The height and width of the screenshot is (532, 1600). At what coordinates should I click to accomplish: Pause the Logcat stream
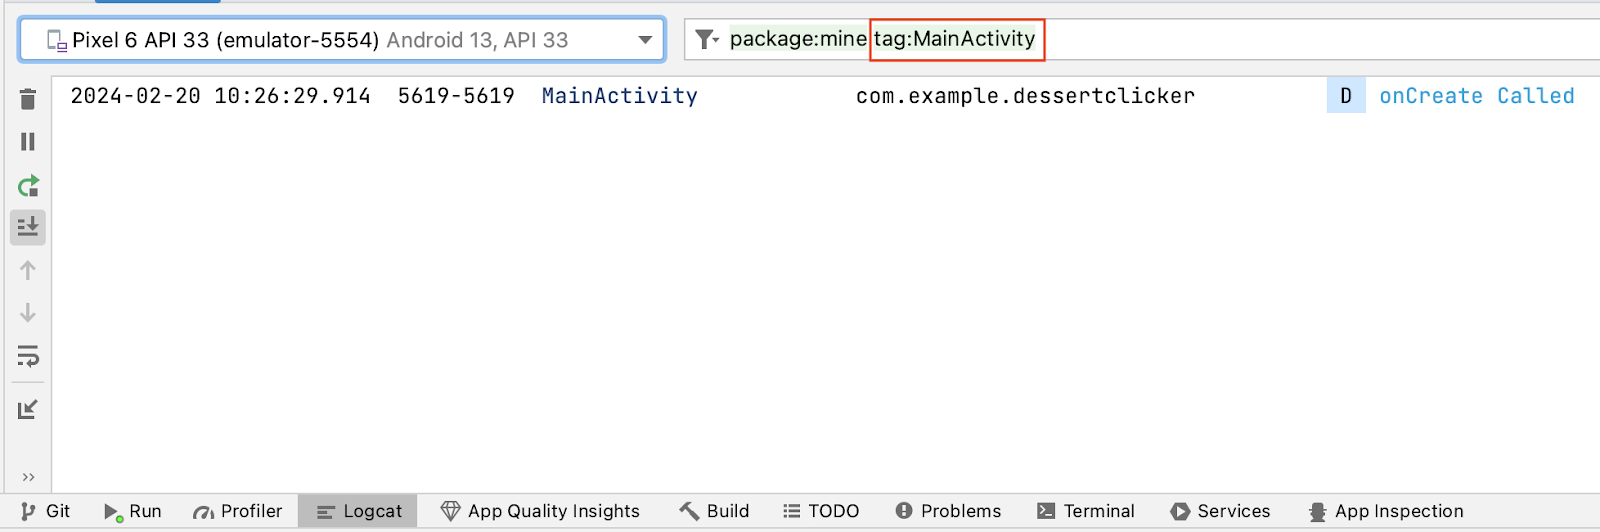click(28, 142)
